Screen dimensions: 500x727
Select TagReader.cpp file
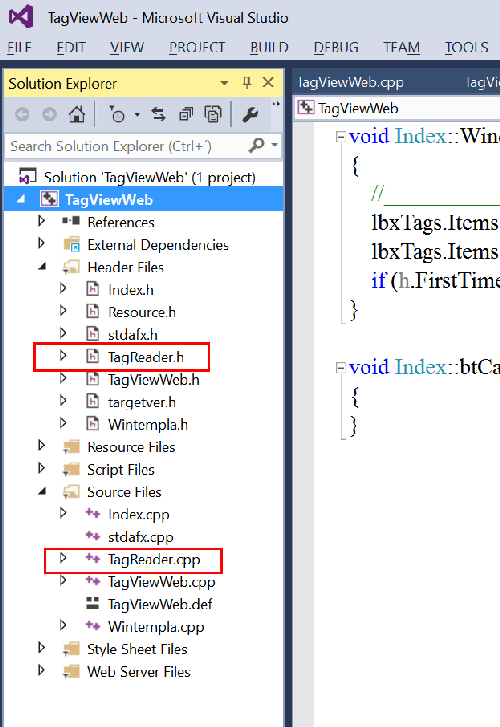[x=154, y=559]
